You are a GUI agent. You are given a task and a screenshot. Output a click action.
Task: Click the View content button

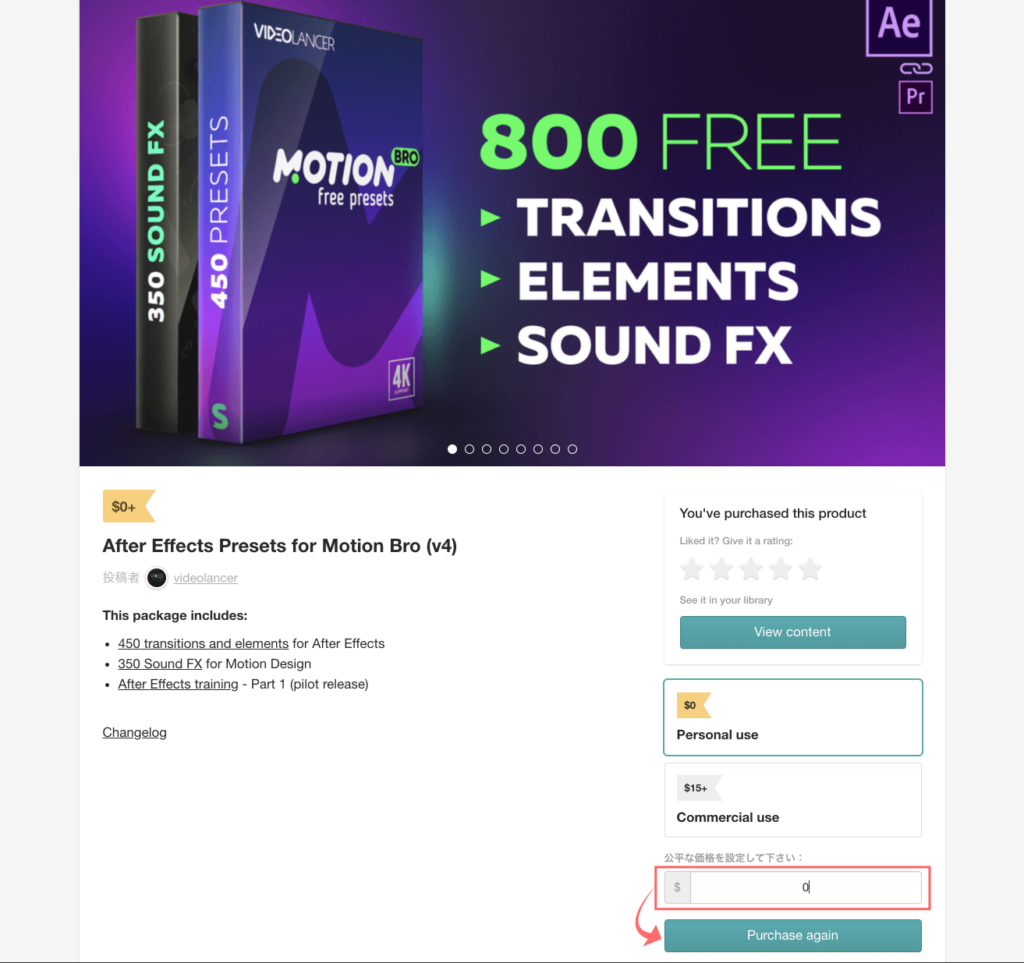click(x=793, y=632)
